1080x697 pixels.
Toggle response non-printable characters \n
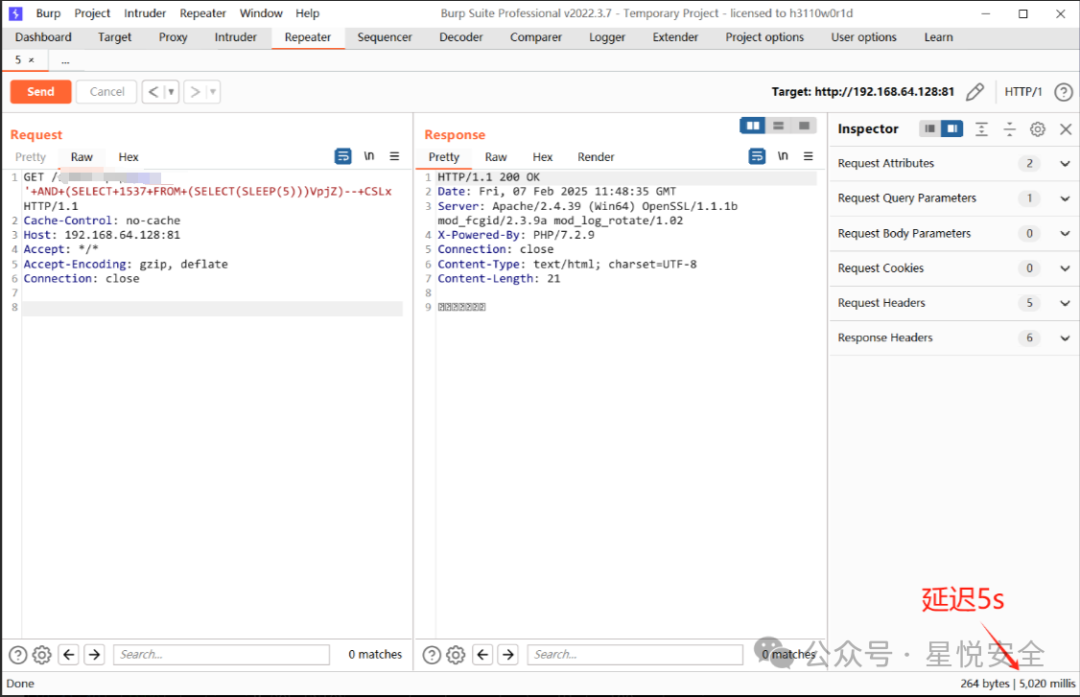[x=783, y=156]
